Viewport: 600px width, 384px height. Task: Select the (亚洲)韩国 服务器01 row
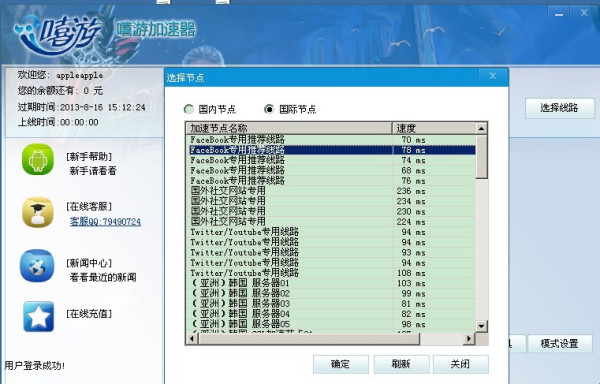tap(331, 283)
